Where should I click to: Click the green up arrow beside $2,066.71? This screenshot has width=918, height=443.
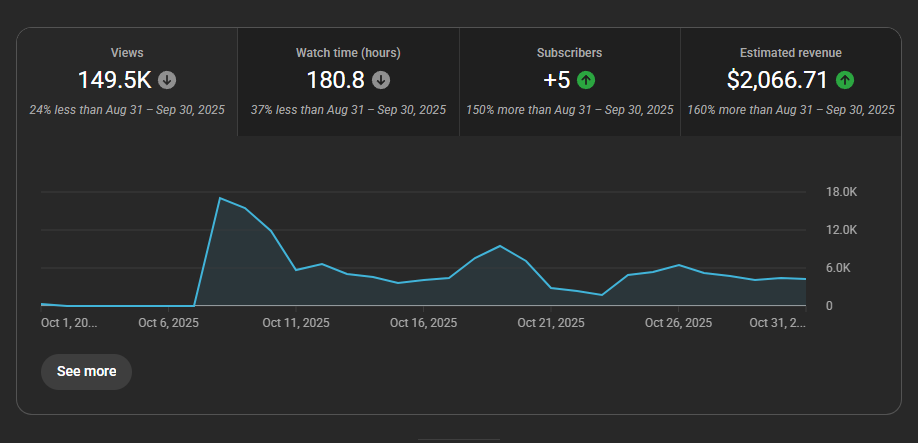point(845,80)
